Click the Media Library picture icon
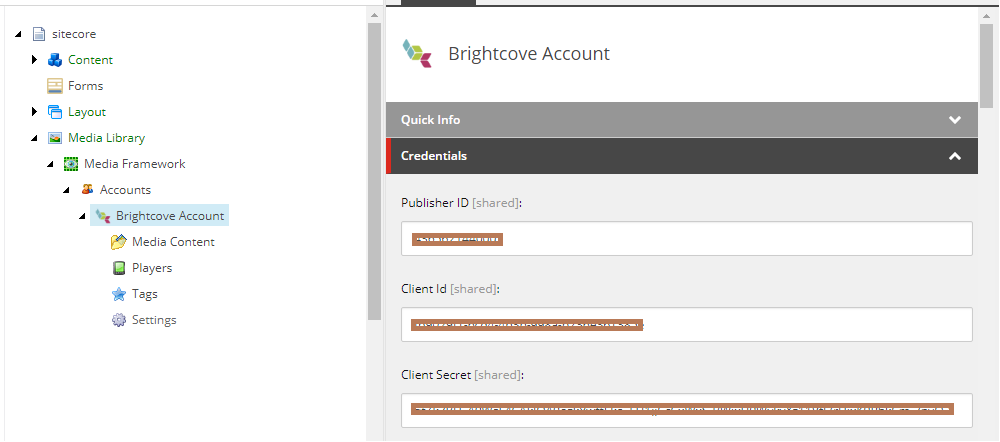Image resolution: width=1000 pixels, height=442 pixels. (x=55, y=138)
